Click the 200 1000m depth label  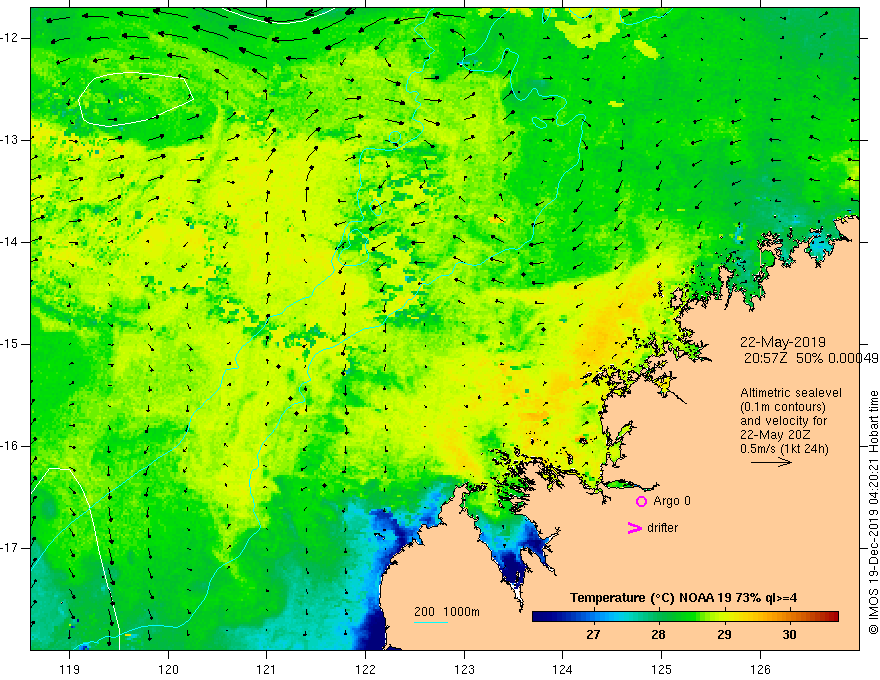[x=447, y=612]
